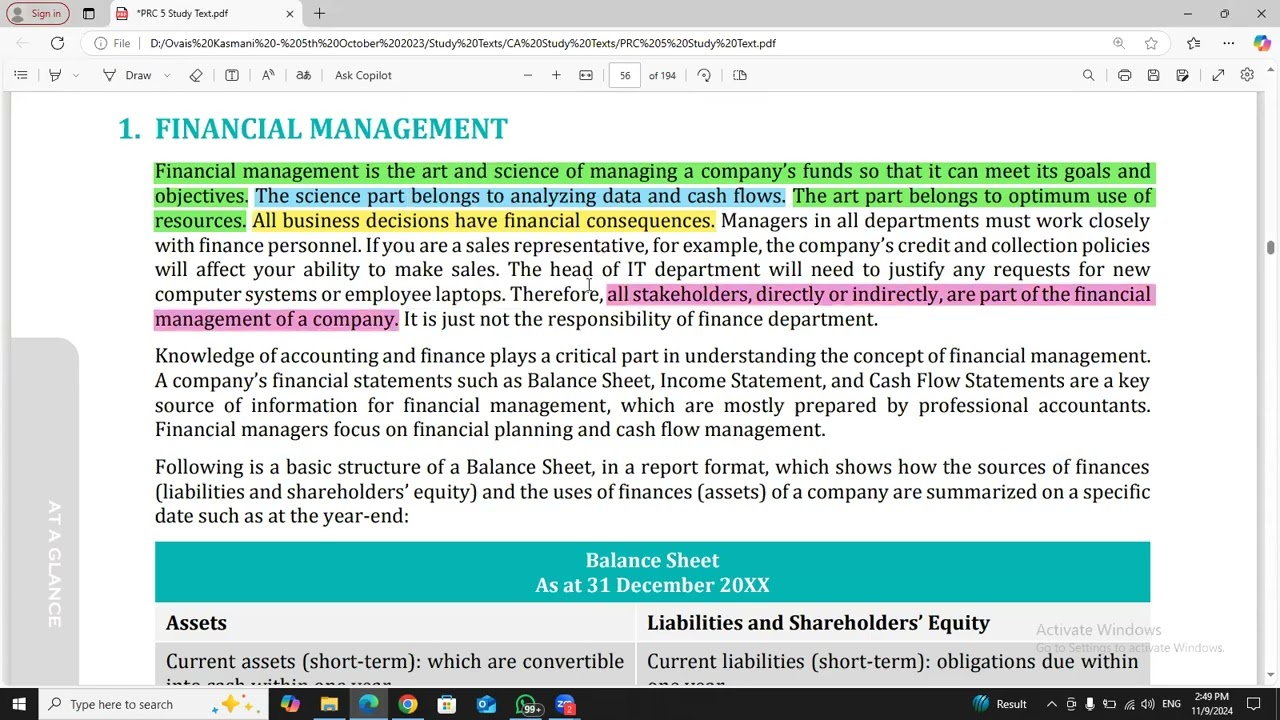Activate the Draw tool
Screen dimensions: 1280x720
click(128, 75)
